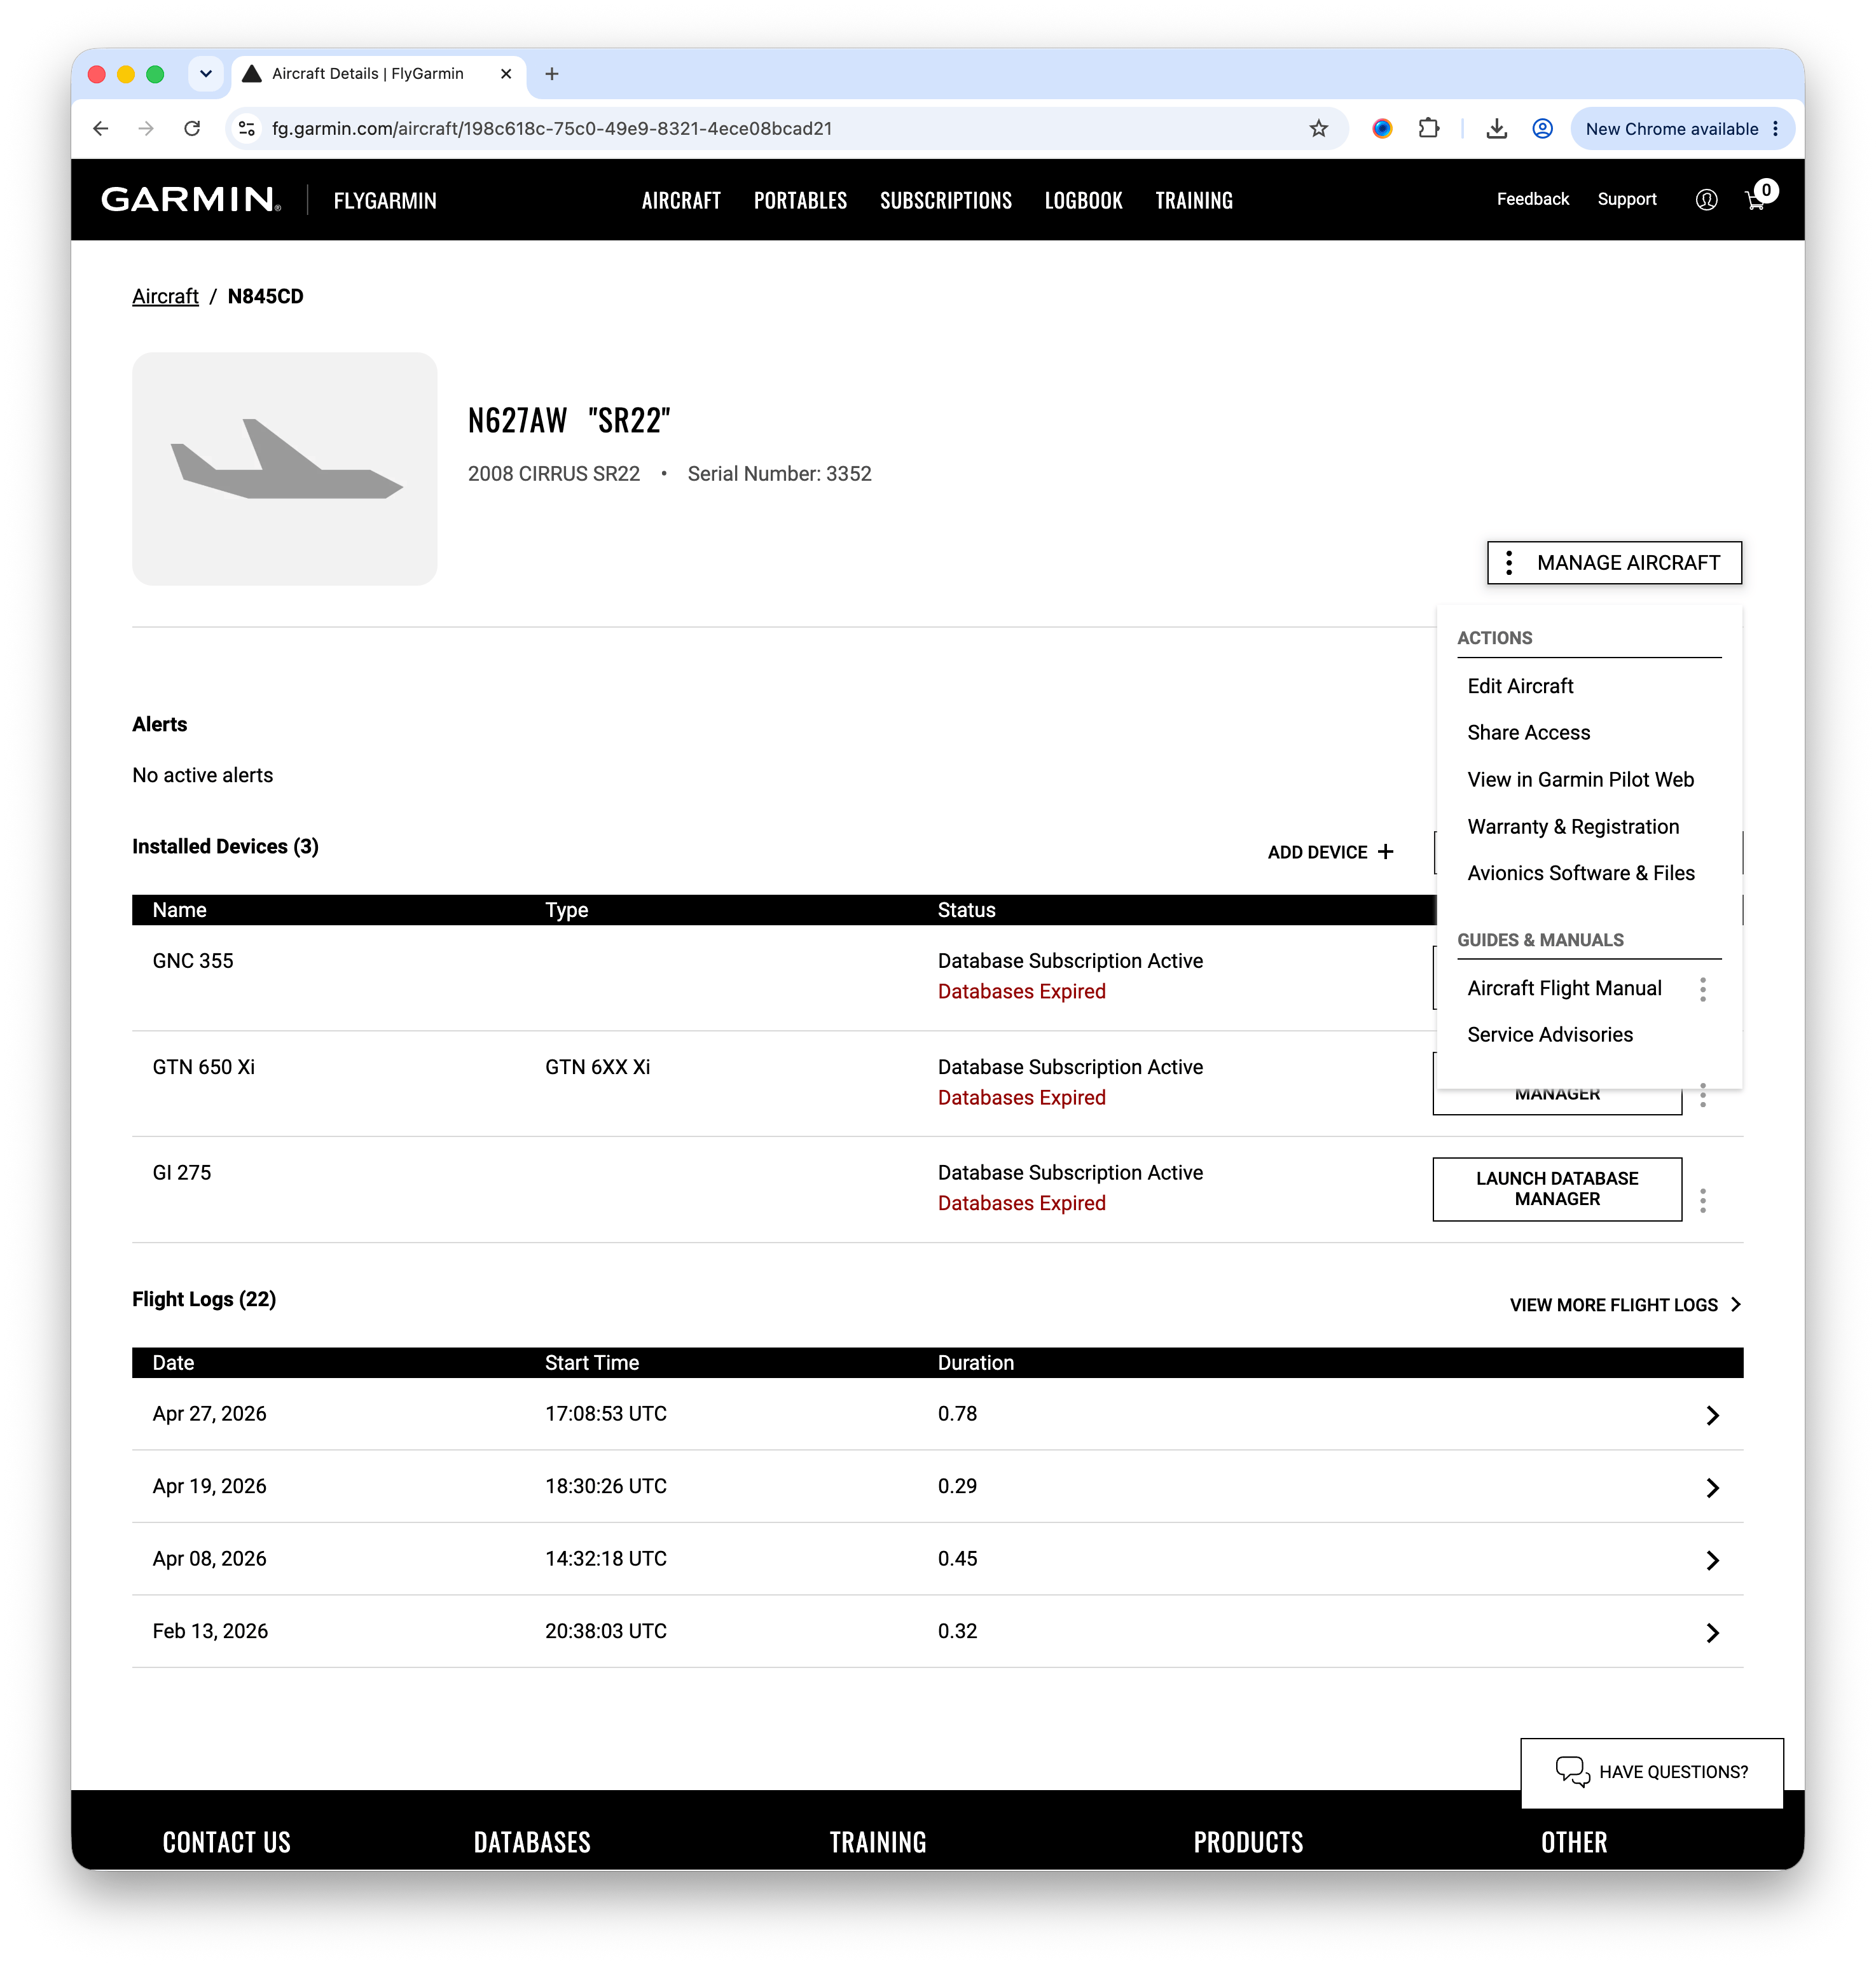The image size is (1876, 1965).
Task: Open options dots for GTN 650 Xi device
Action: (x=1703, y=1096)
